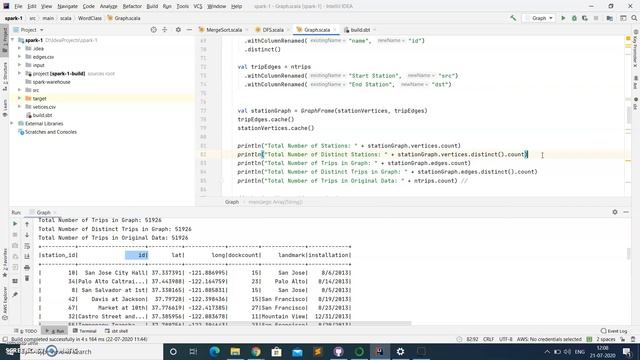Open the Navigate menu
This screenshot has width=640, height=360.
pyautogui.click(x=67, y=6)
